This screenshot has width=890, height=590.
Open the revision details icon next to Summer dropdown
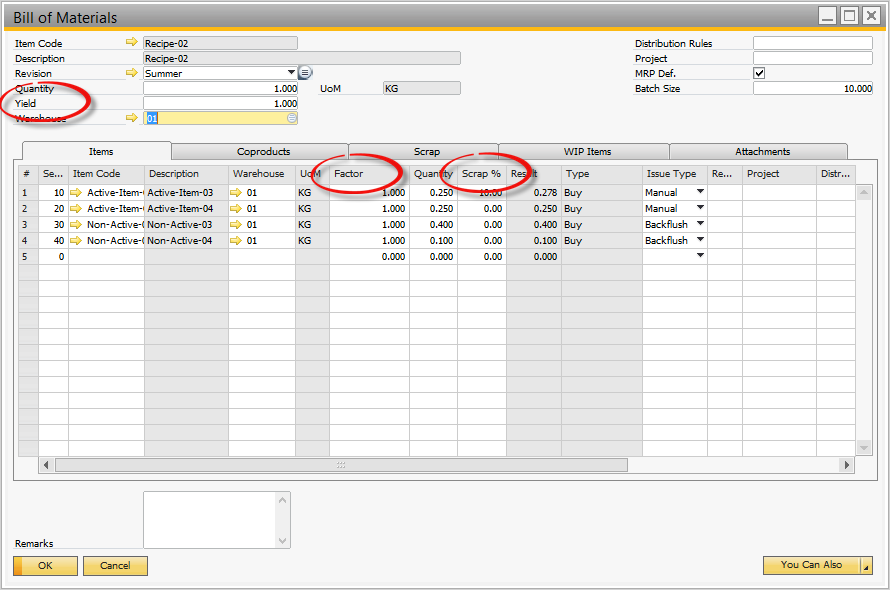point(305,73)
